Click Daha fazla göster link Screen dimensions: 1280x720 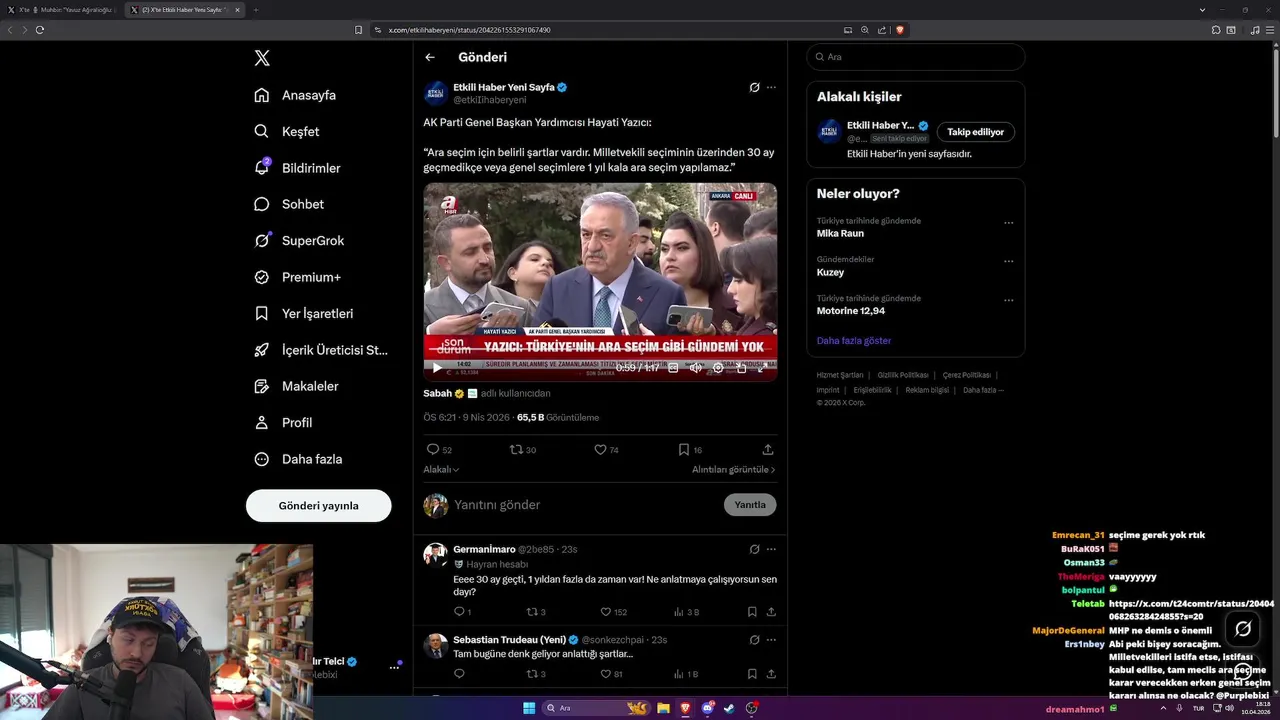point(854,341)
